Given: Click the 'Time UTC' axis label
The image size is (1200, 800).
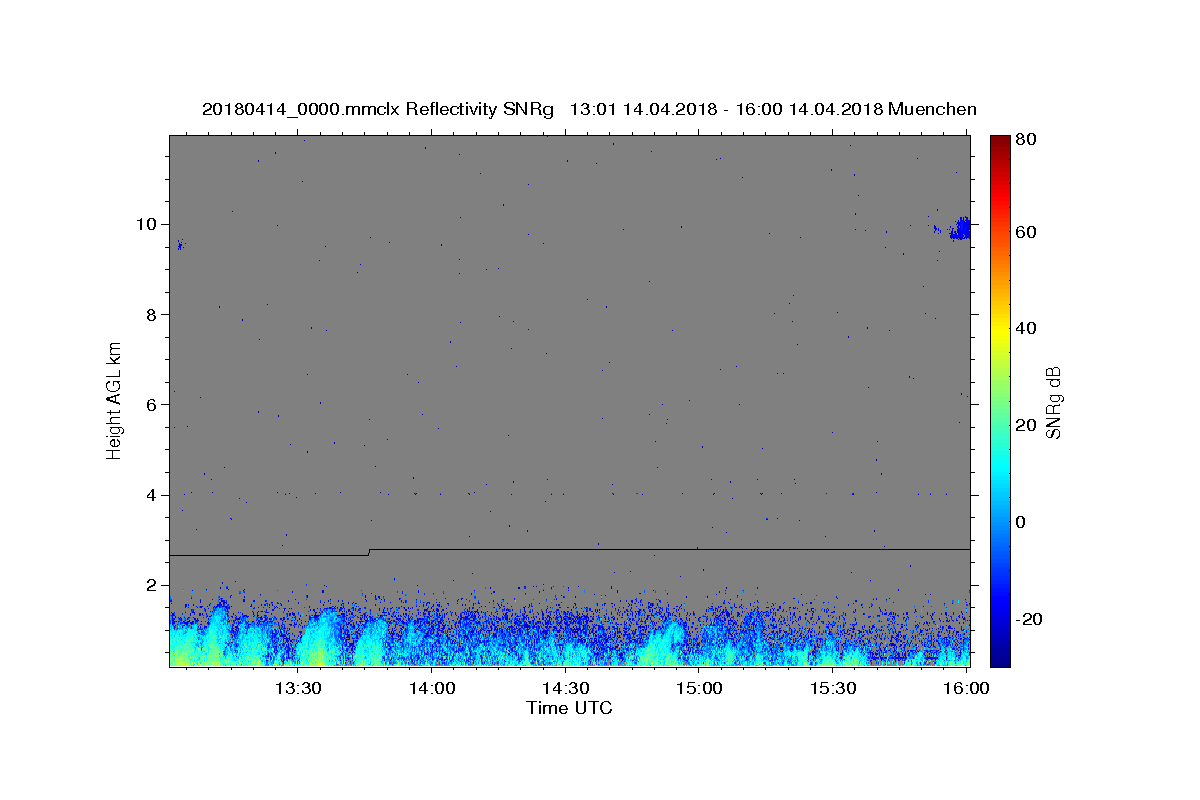Looking at the screenshot, I should [x=569, y=708].
